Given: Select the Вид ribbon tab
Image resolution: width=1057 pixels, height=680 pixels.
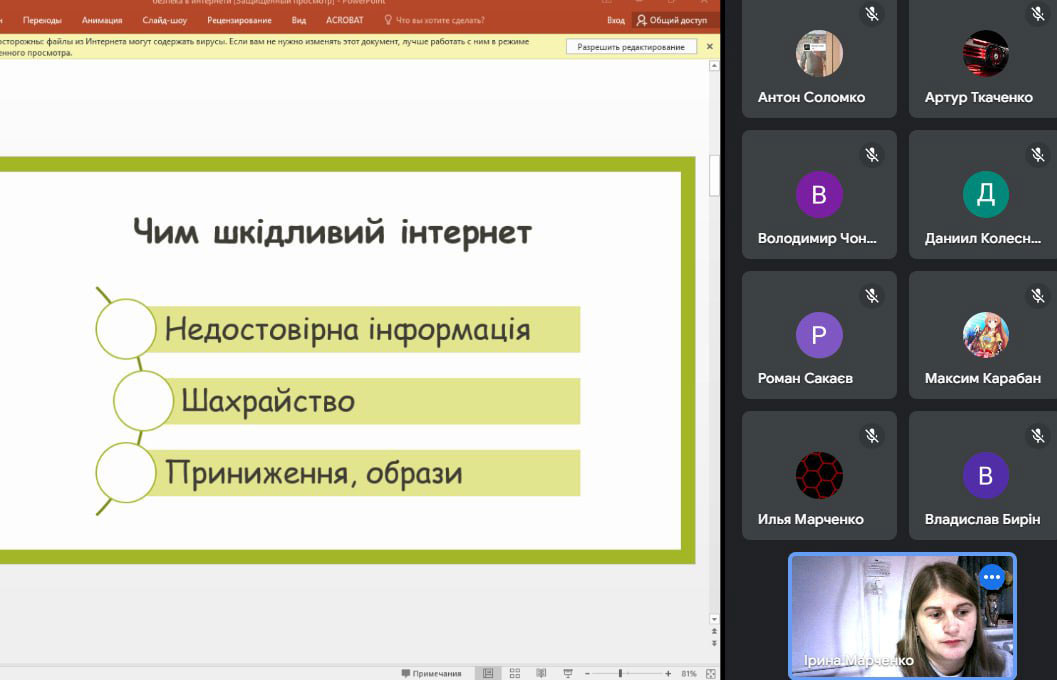Looking at the screenshot, I should coord(299,20).
